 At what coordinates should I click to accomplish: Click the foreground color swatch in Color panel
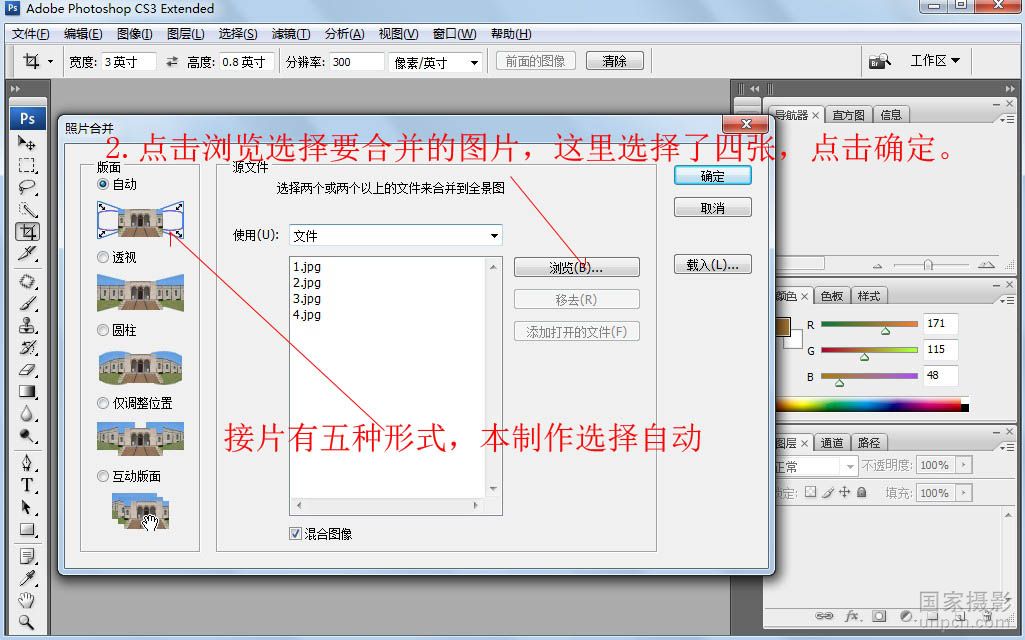tap(782, 326)
